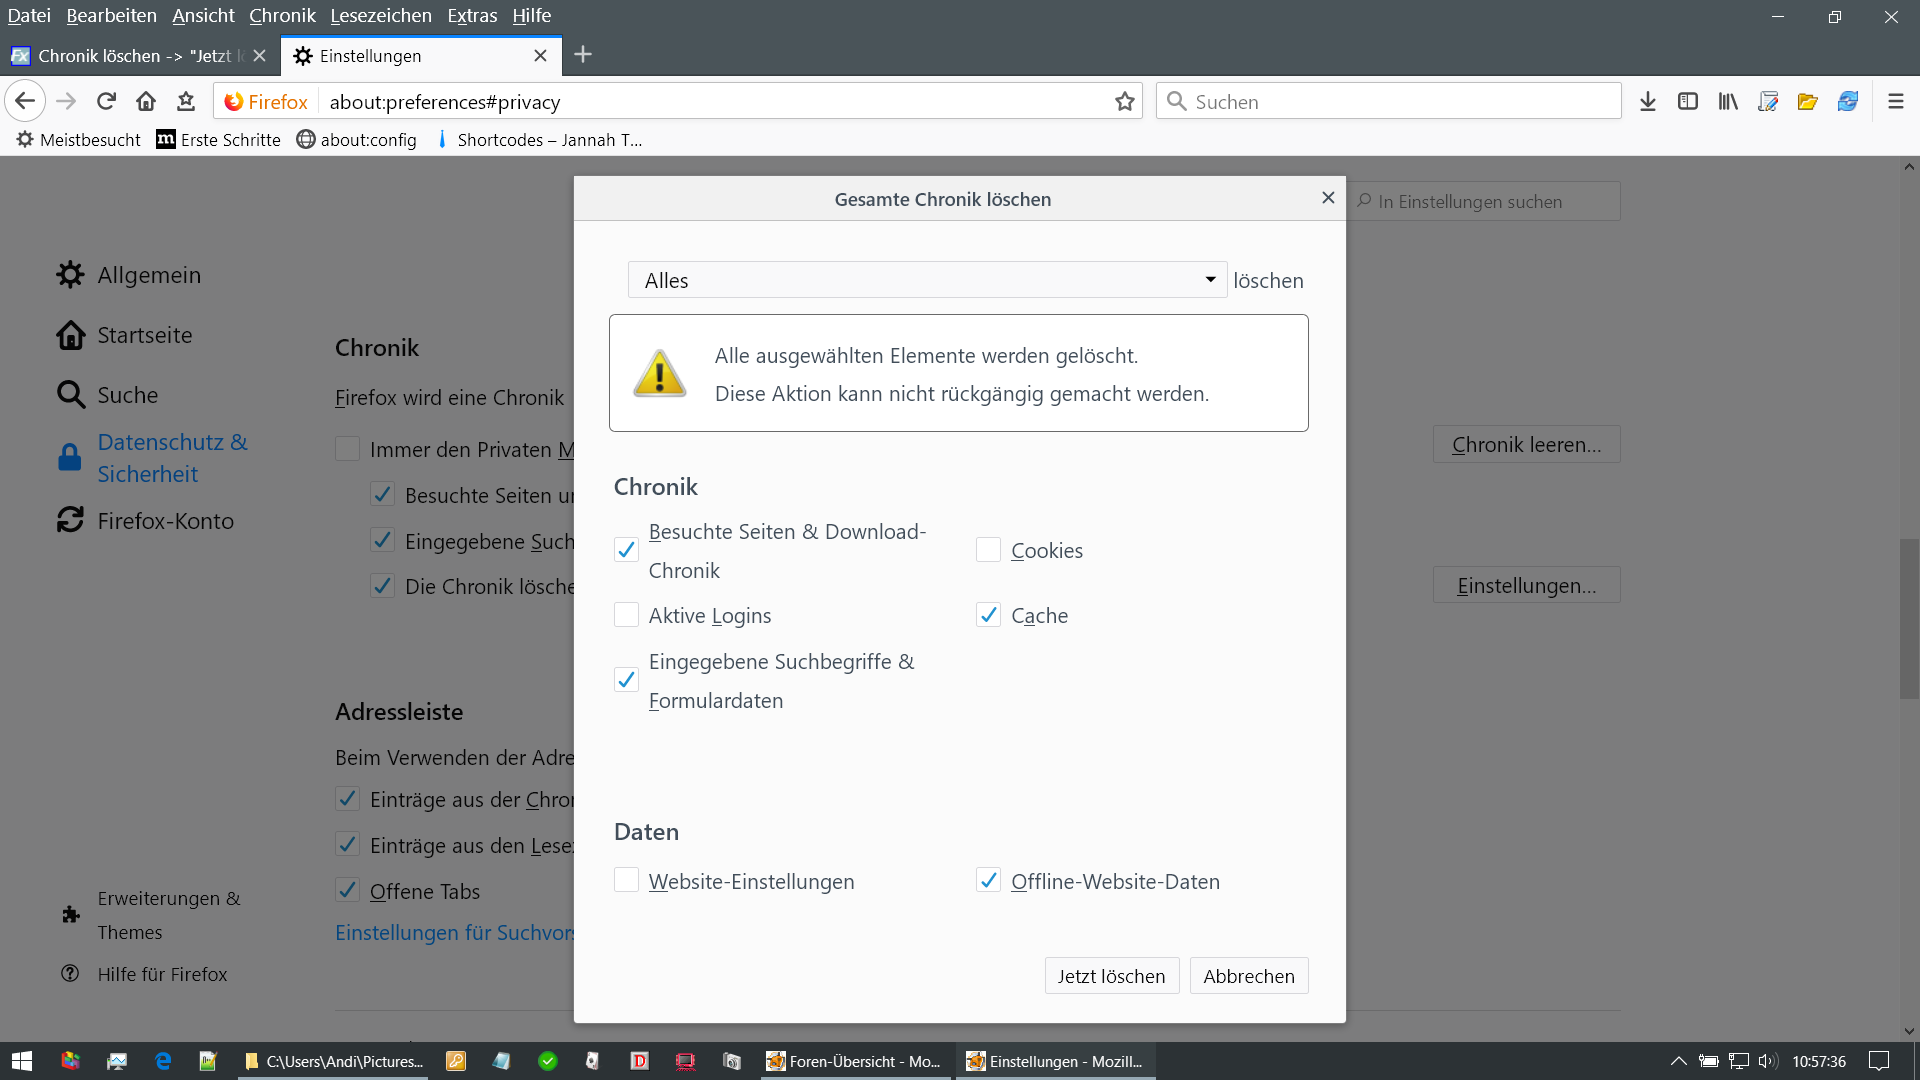
Task: Enable the Website-Einstellungen checkbox
Action: coord(626,880)
